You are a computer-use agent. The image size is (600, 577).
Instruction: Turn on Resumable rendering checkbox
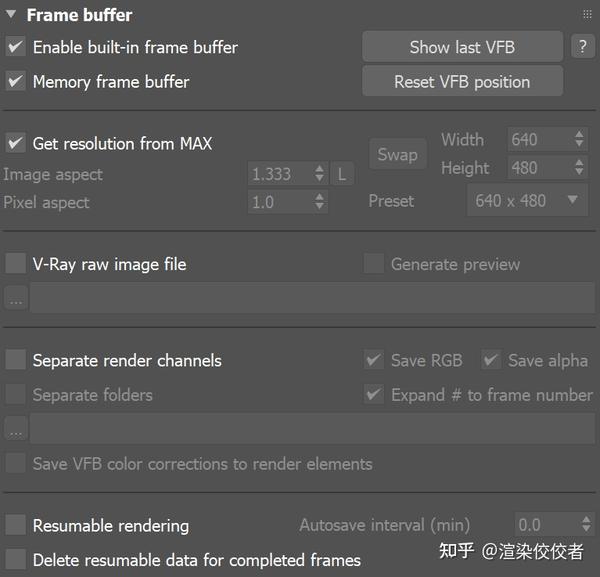(15, 525)
